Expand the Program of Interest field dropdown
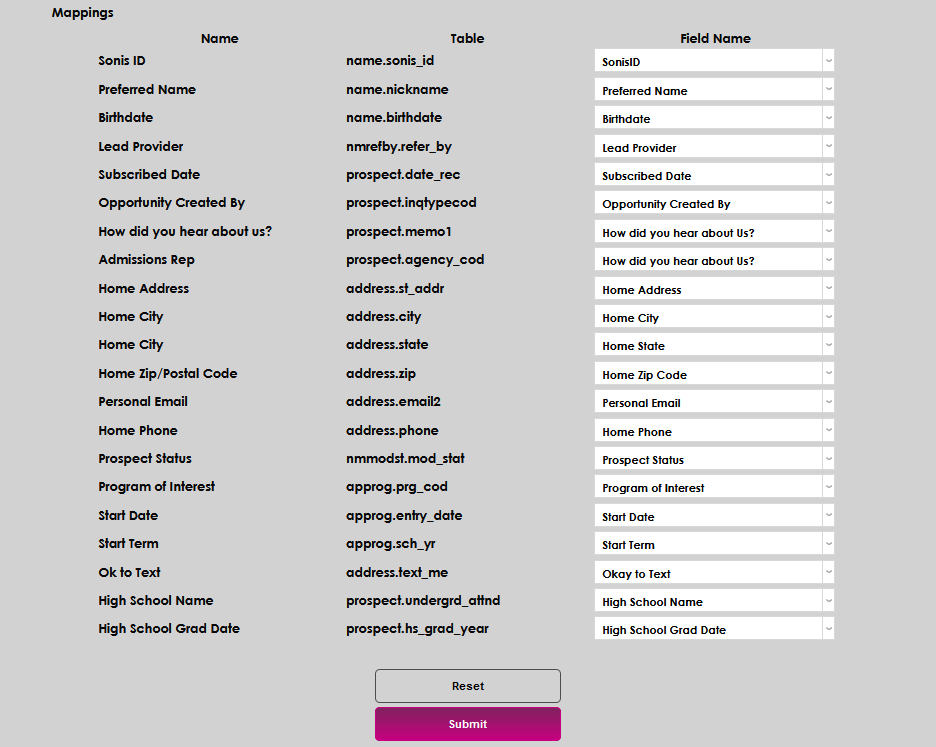 tap(714, 487)
